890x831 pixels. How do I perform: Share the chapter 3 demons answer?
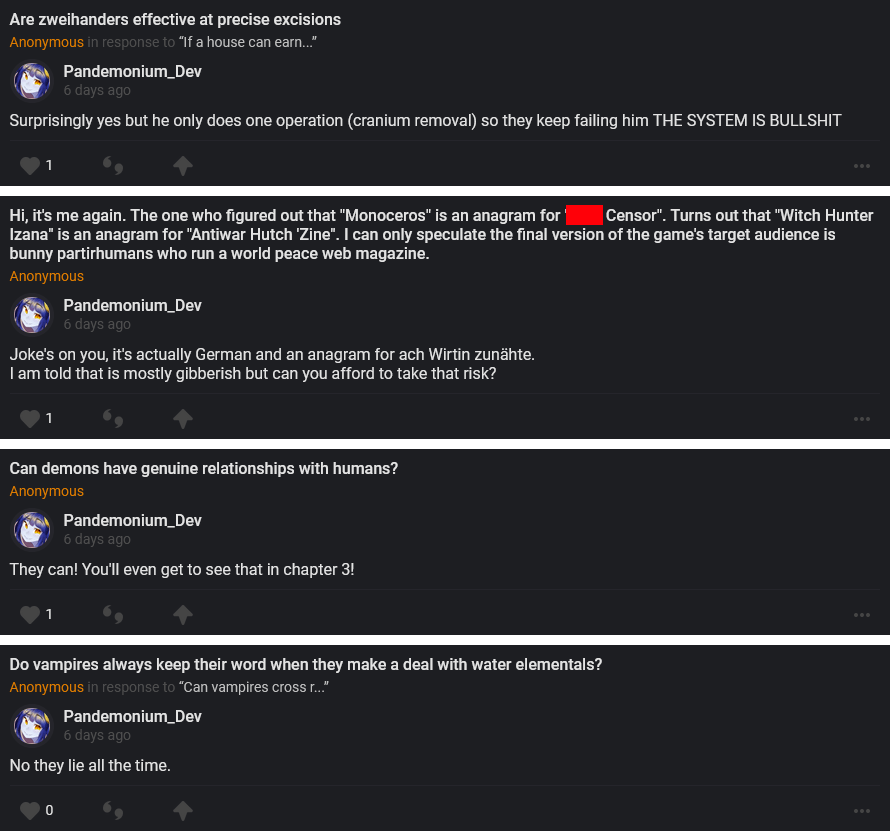pos(183,614)
